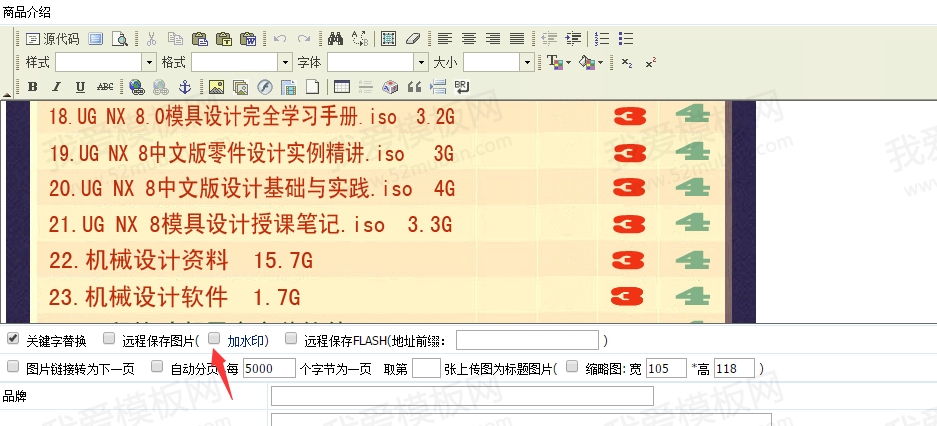Tick the 加水印 watermark checkbox
This screenshot has height=426, width=937.
point(213,339)
